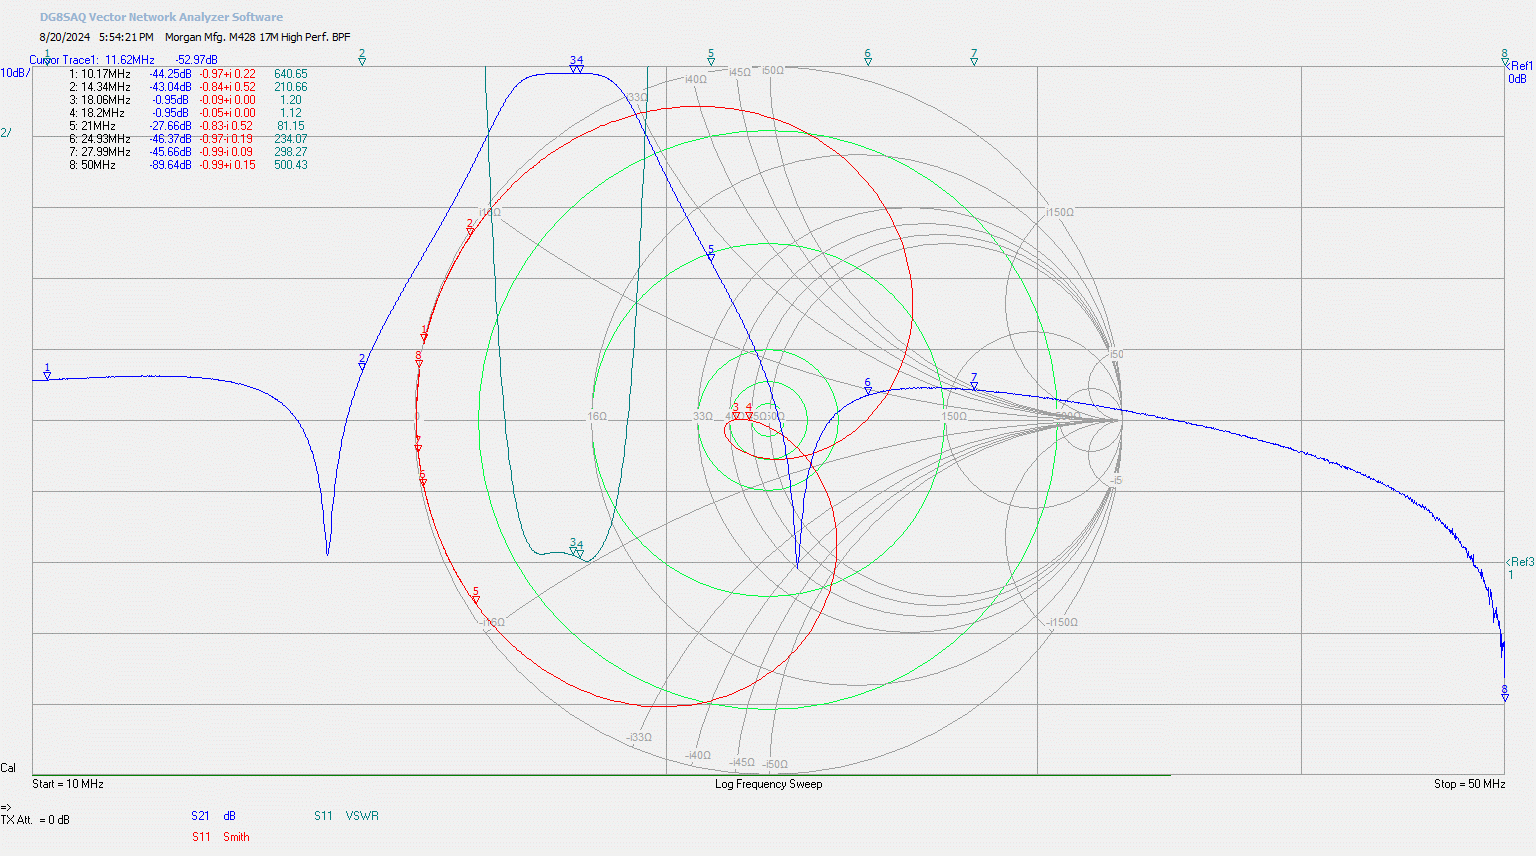Click the 500.43 VSWR value

(291, 165)
